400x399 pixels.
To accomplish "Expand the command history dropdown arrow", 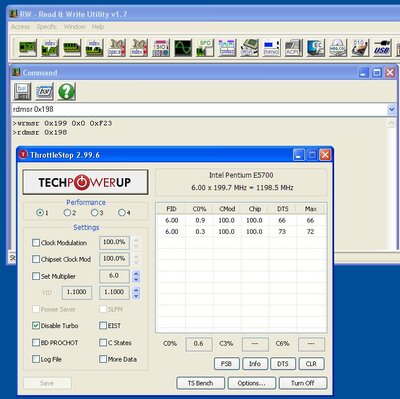I will click(392, 109).
